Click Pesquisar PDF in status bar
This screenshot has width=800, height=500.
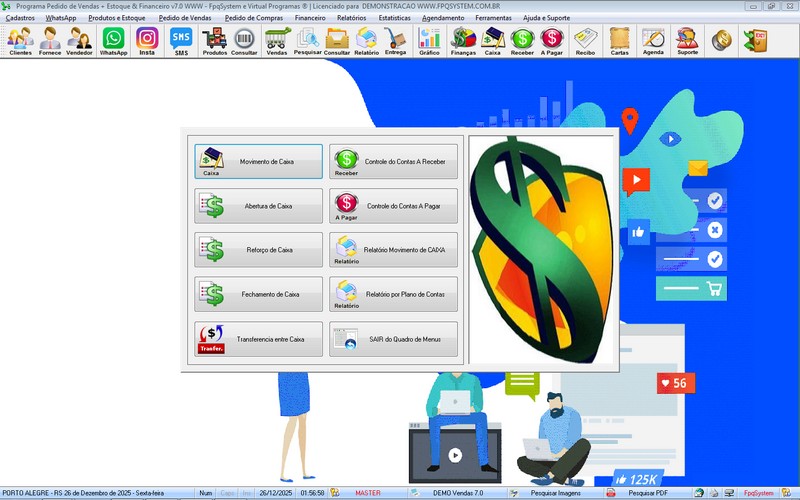click(x=648, y=493)
